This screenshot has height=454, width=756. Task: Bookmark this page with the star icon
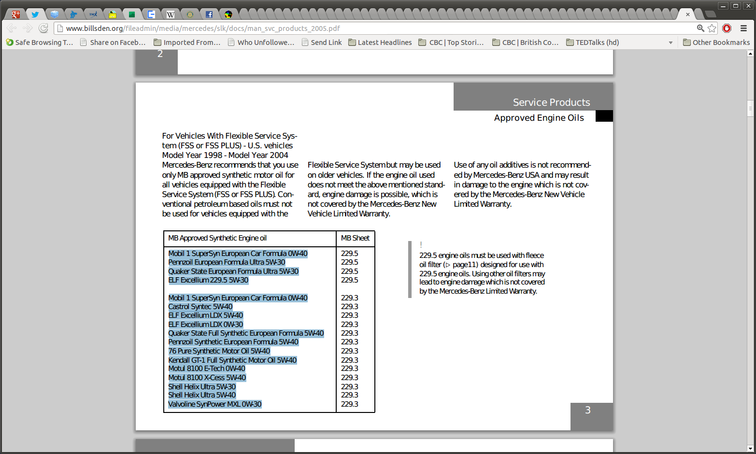tap(712, 28)
